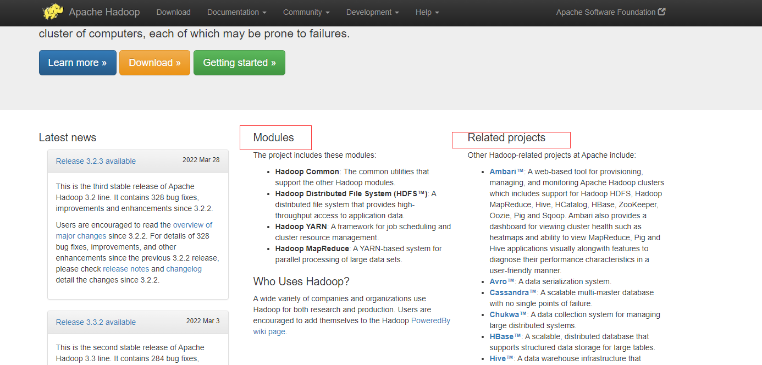Screen dimensions: 762x365
Task: Visit the PoweredBy wiki page link
Action: click(352, 326)
